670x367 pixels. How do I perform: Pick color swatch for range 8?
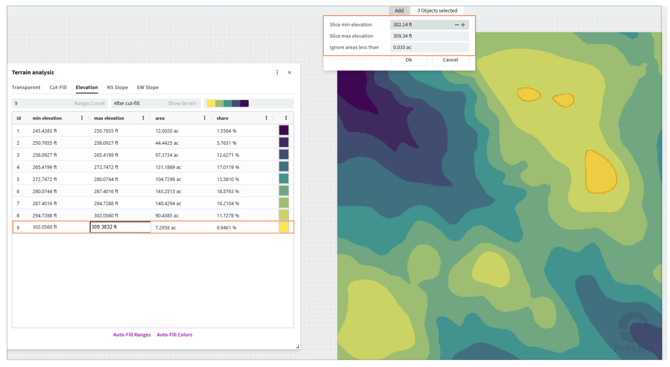[x=284, y=215]
